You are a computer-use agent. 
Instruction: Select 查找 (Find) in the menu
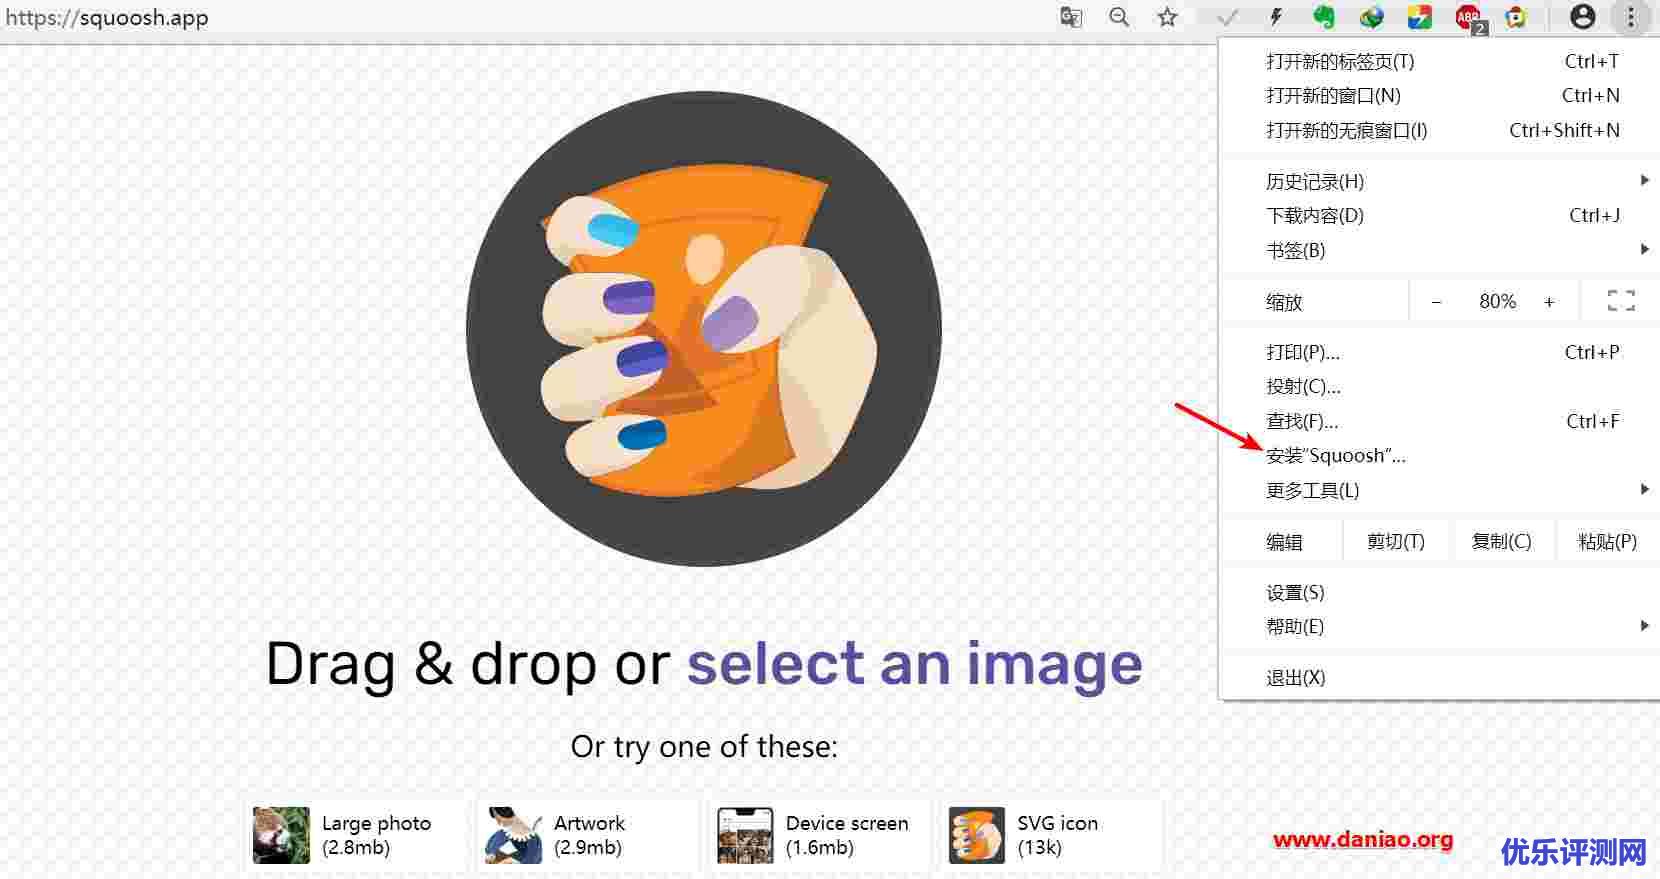(1439, 421)
